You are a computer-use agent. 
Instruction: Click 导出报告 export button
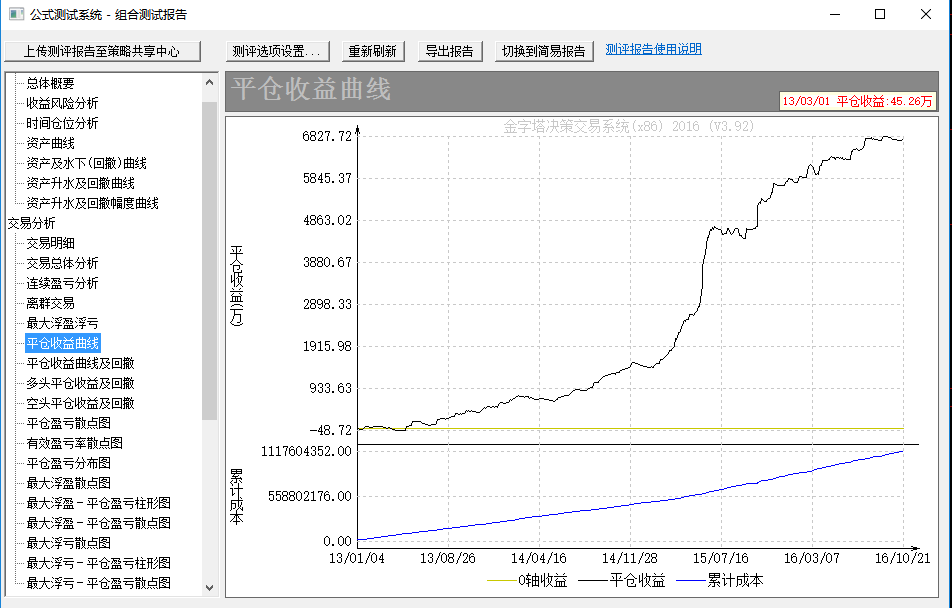449,51
